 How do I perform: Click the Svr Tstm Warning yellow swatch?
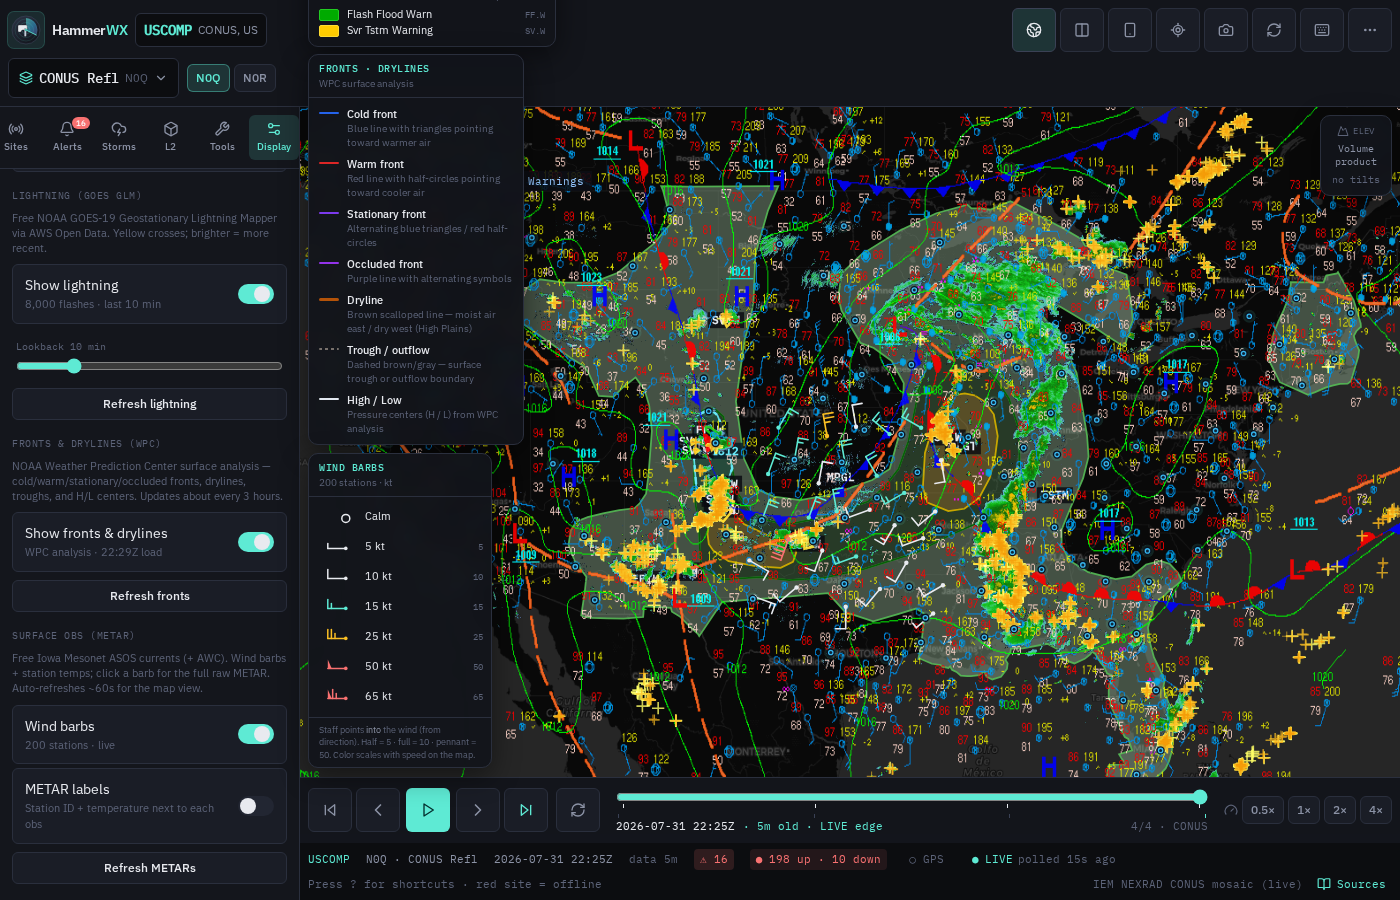328,31
